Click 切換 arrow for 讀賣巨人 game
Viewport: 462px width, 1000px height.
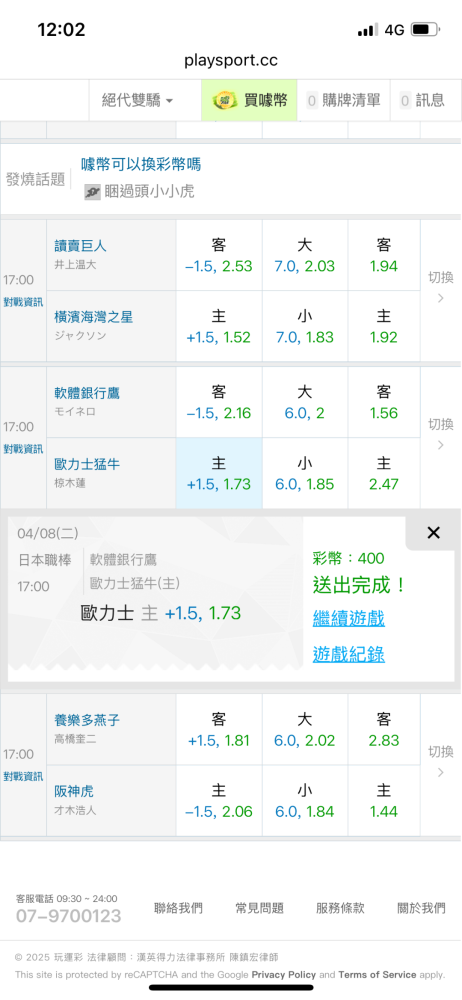click(441, 287)
